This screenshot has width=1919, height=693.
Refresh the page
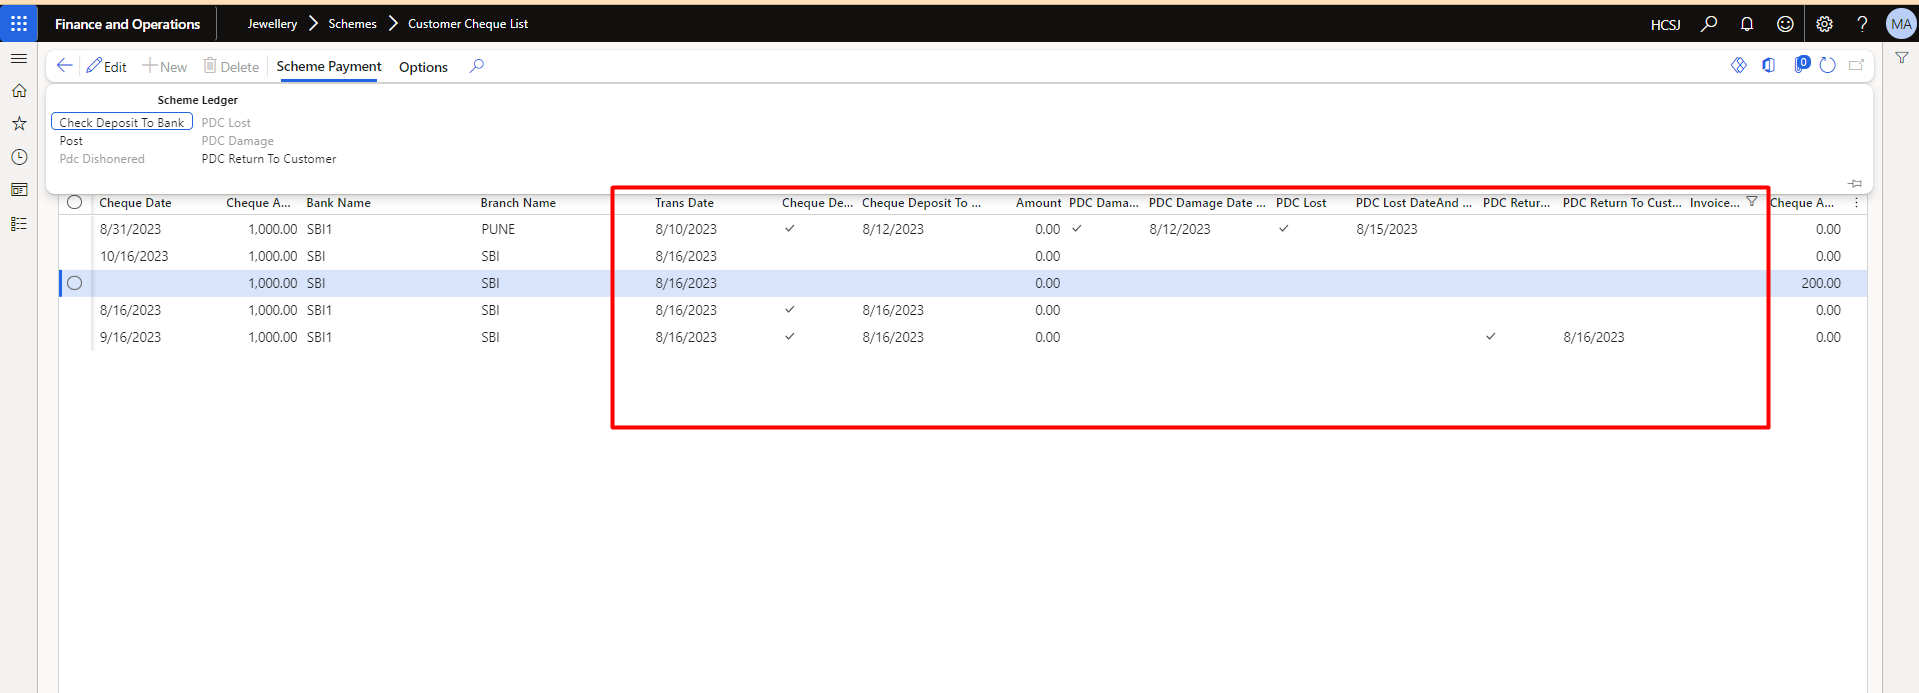coord(1828,65)
